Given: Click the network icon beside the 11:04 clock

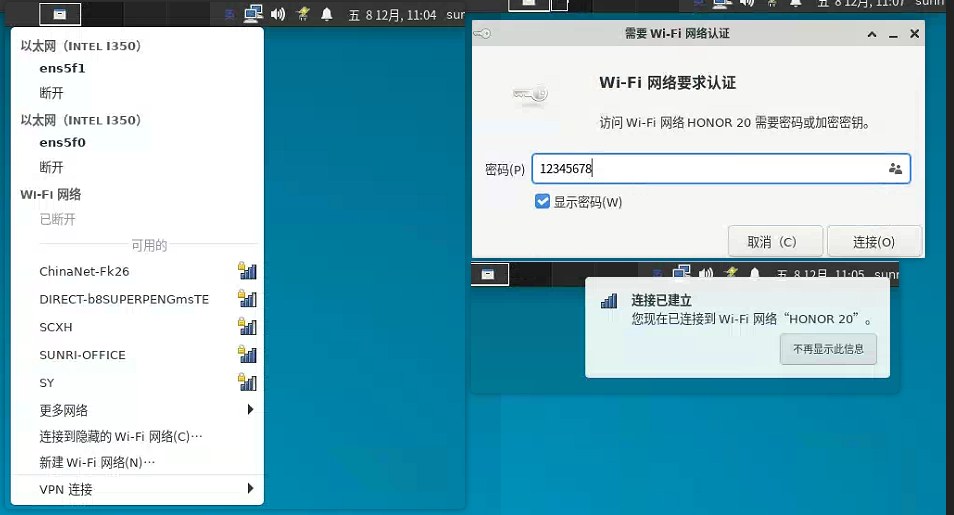Looking at the screenshot, I should (x=253, y=14).
